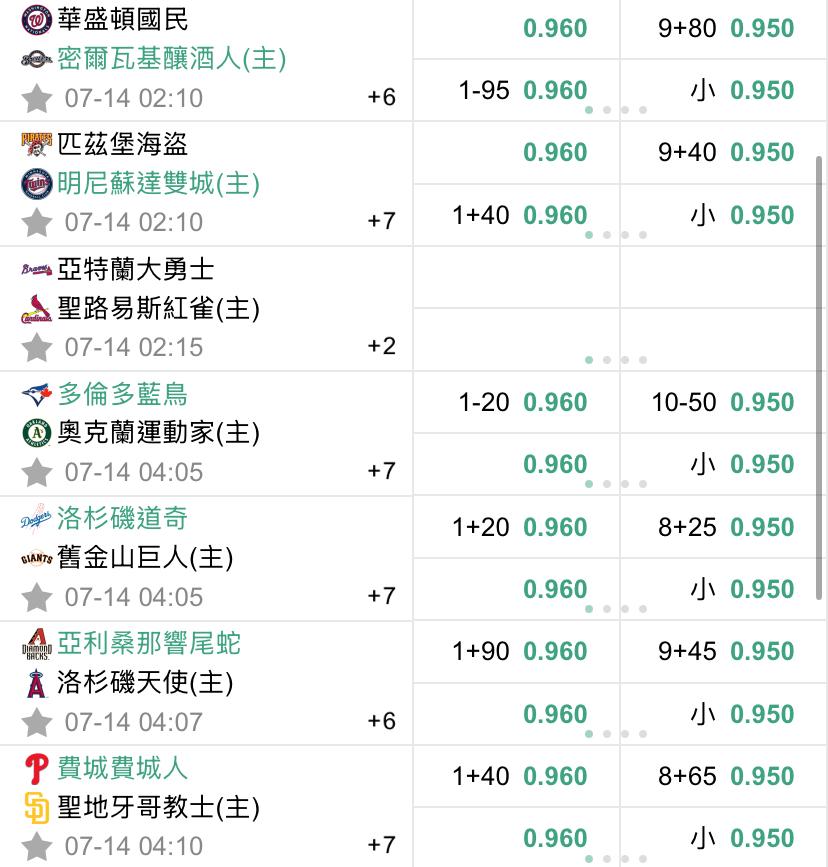
Task: Click the Washington Nationals team logo
Action: pos(37,20)
